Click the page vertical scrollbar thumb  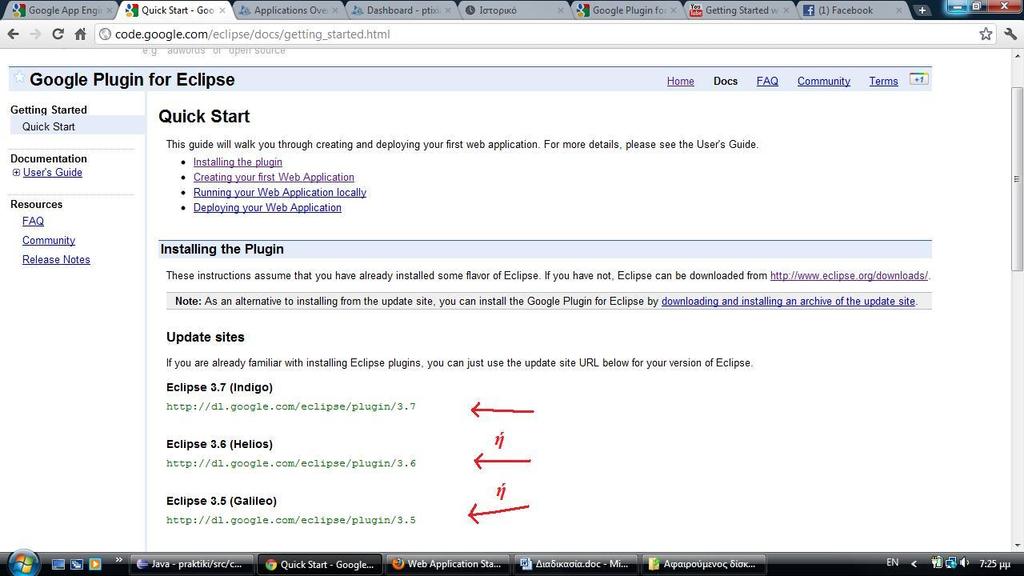(1017, 178)
